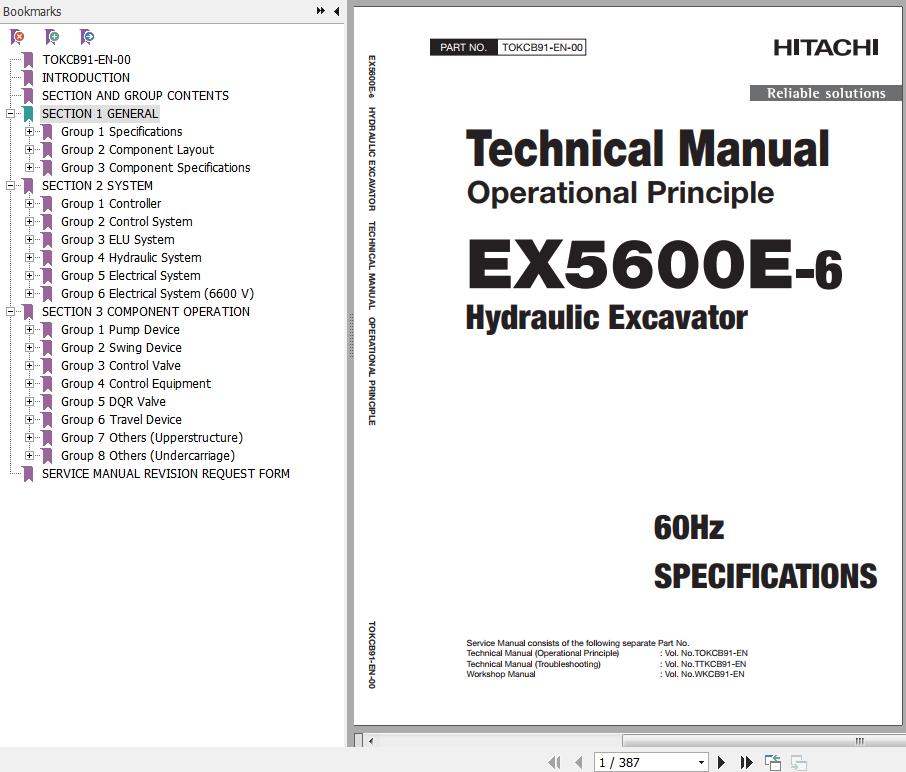The height and width of the screenshot is (772, 906).
Task: Click the bookmark options arrow icon
Action: click(87, 38)
